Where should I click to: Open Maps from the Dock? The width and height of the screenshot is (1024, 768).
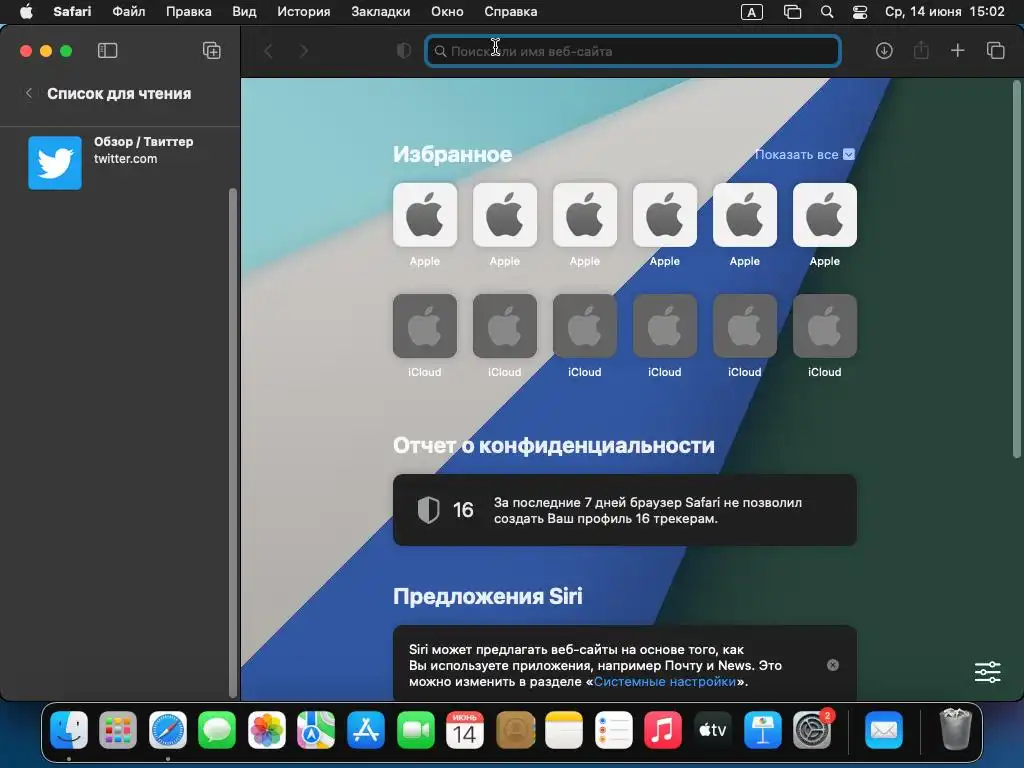[316, 729]
